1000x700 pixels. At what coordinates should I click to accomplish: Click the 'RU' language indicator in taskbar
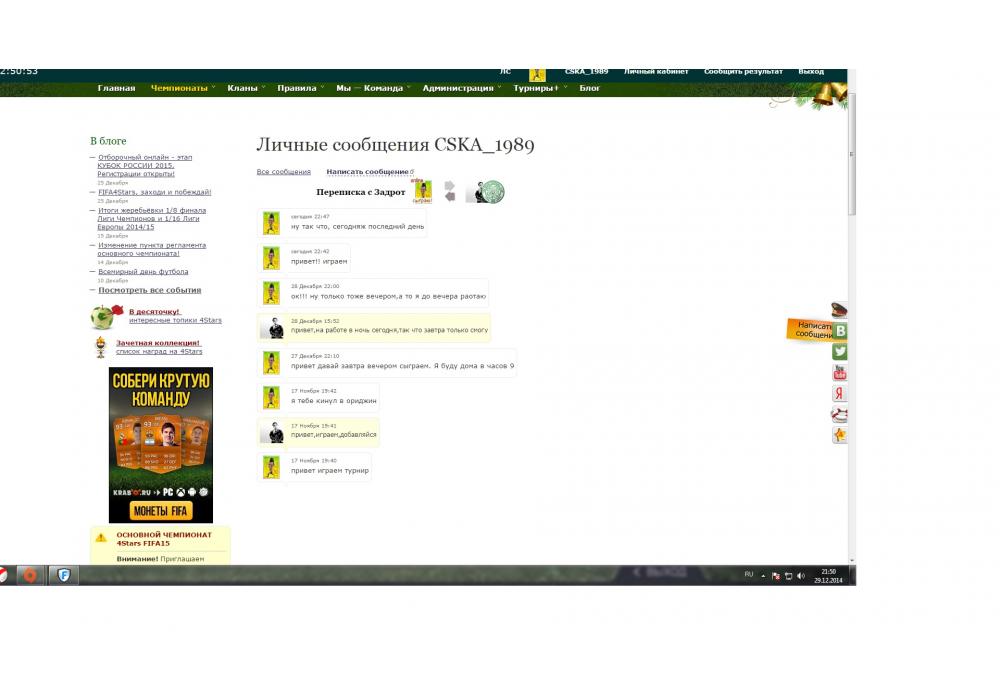(749, 575)
